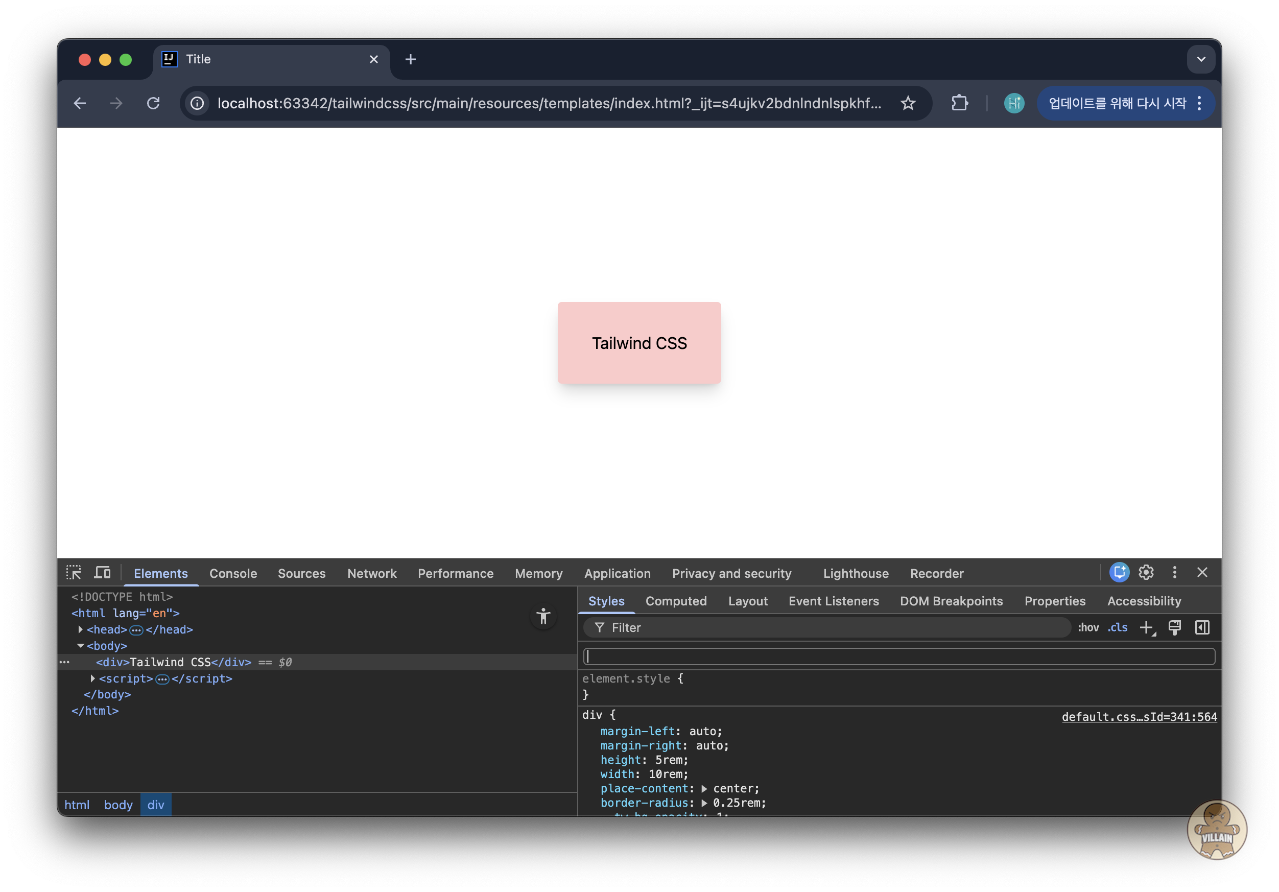Click the Styles Filter input field

point(830,628)
